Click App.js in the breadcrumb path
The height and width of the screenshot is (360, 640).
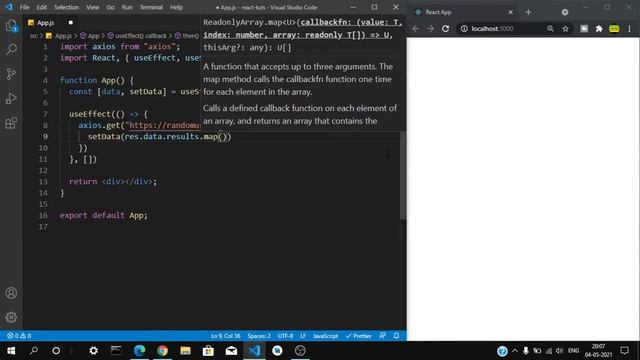63,36
